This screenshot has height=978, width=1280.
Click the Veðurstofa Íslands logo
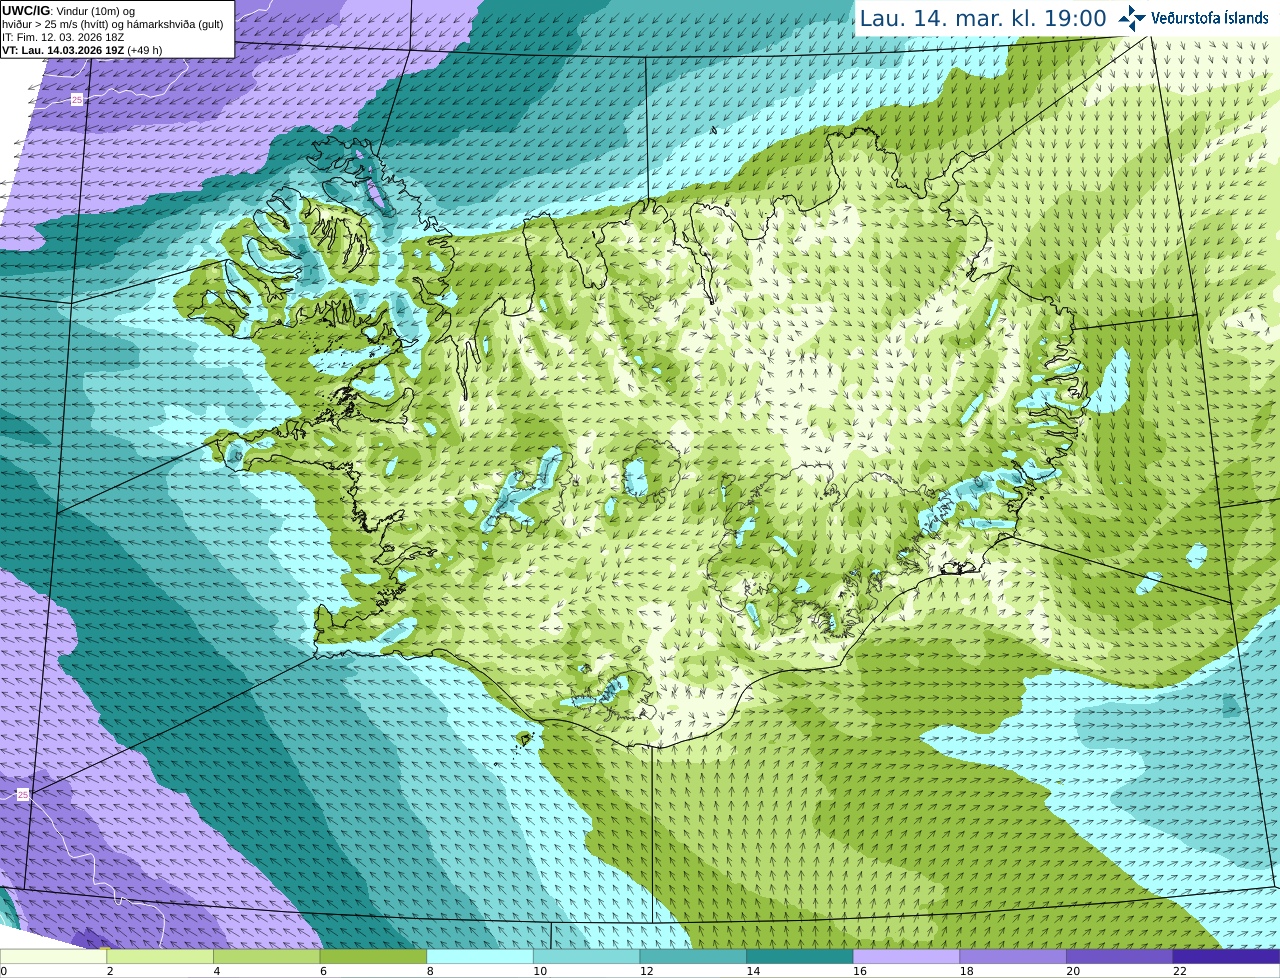pos(1193,18)
